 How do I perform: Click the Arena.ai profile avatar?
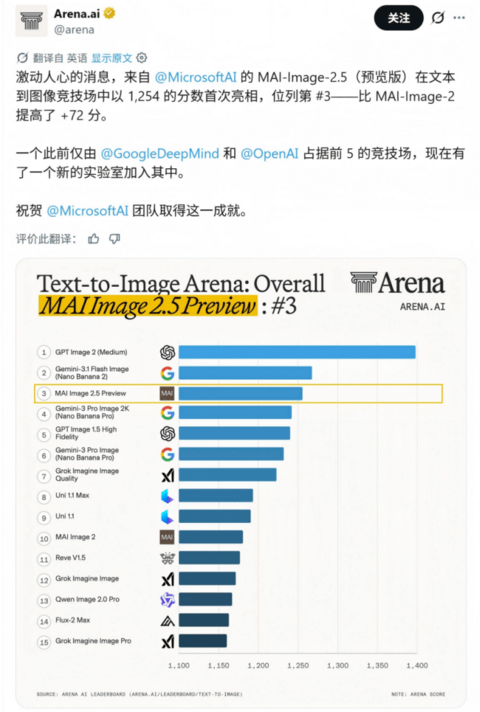(x=31, y=21)
